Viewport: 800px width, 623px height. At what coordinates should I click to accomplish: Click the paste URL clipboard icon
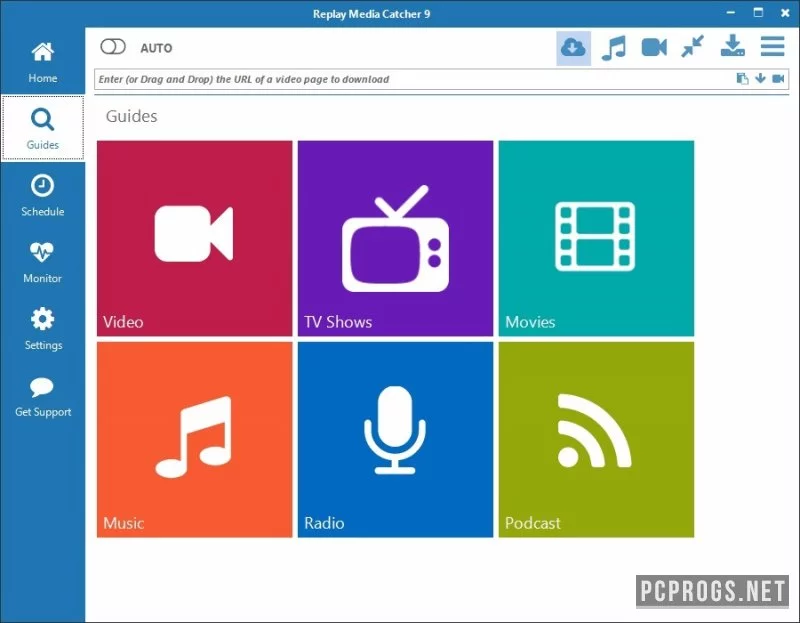tap(742, 79)
